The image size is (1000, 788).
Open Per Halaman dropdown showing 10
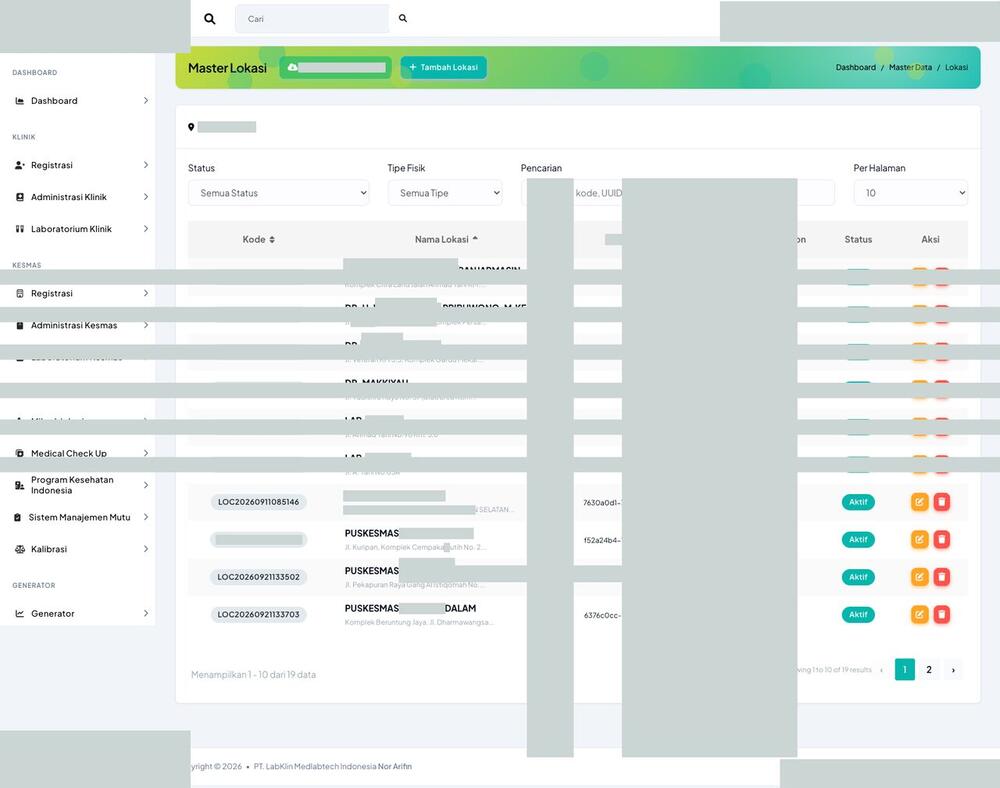[910, 193]
